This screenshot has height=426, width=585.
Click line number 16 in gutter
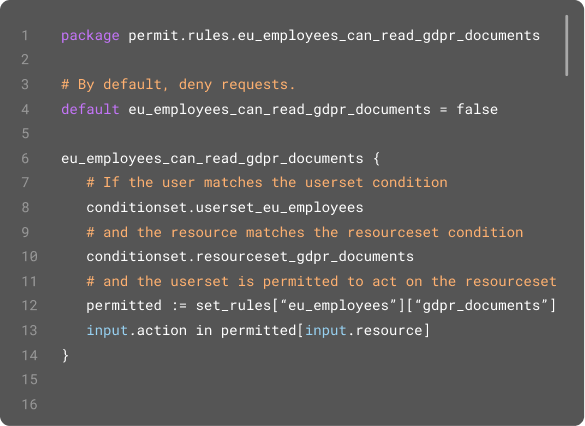coord(29,404)
